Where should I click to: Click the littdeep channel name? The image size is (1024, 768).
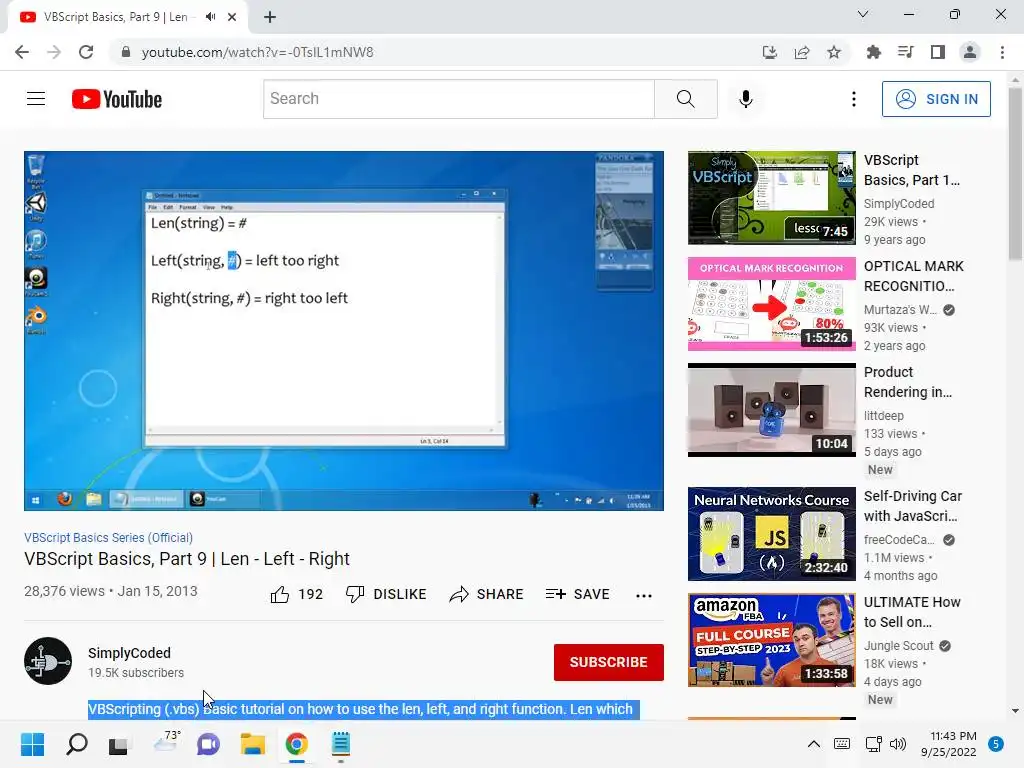point(884,416)
